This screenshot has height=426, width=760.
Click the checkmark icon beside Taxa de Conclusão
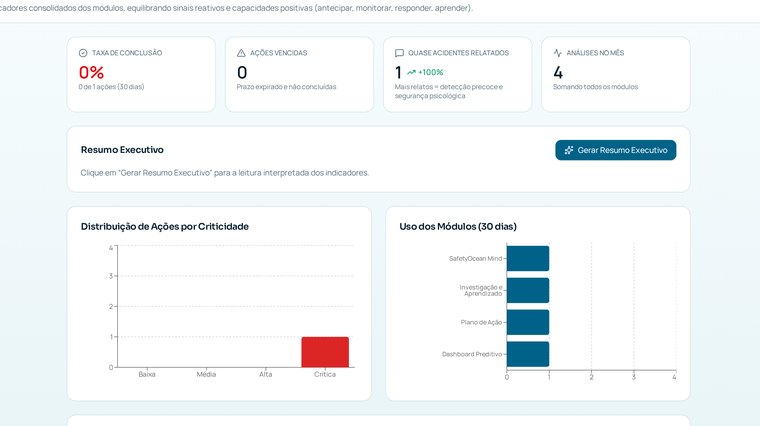click(83, 53)
